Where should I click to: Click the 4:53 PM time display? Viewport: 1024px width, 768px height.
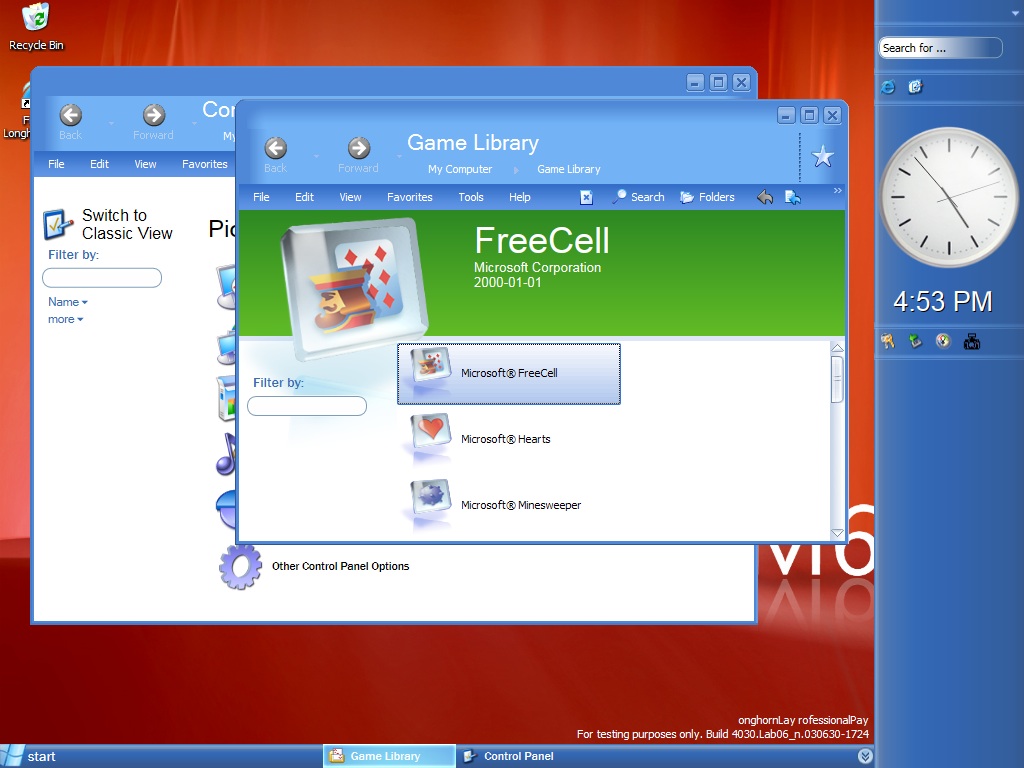pos(942,302)
